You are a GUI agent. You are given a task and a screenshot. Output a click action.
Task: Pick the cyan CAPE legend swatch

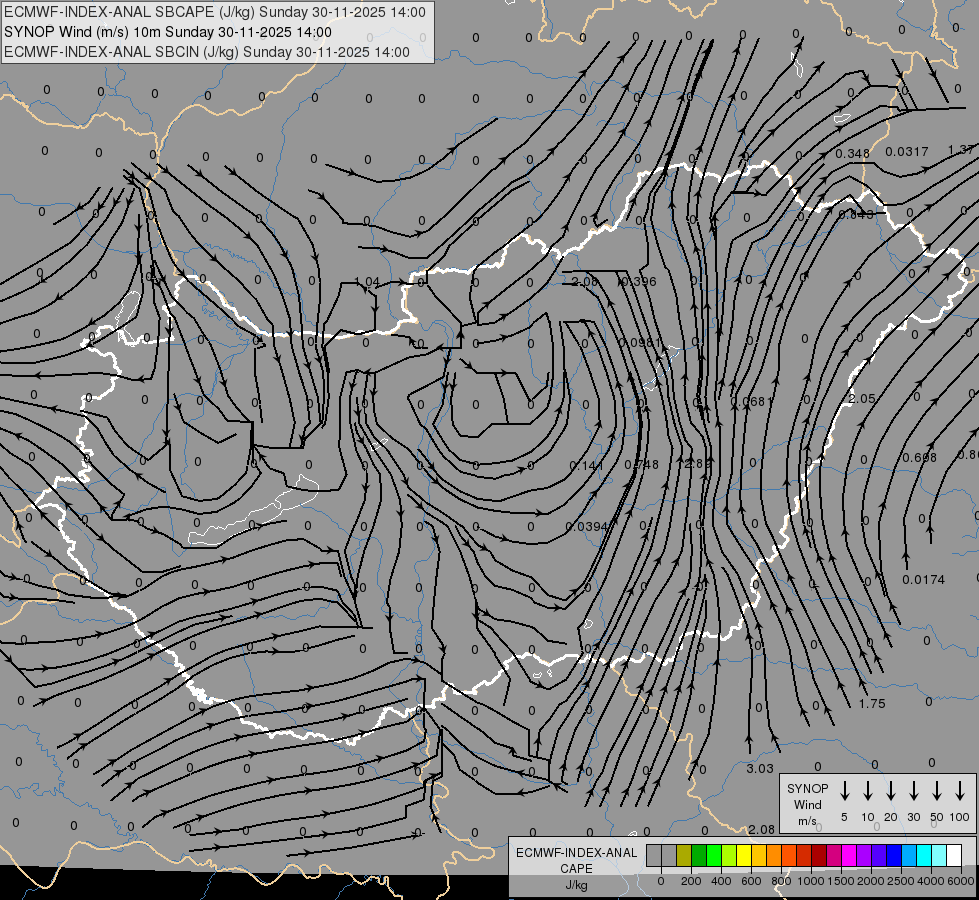[923, 856]
